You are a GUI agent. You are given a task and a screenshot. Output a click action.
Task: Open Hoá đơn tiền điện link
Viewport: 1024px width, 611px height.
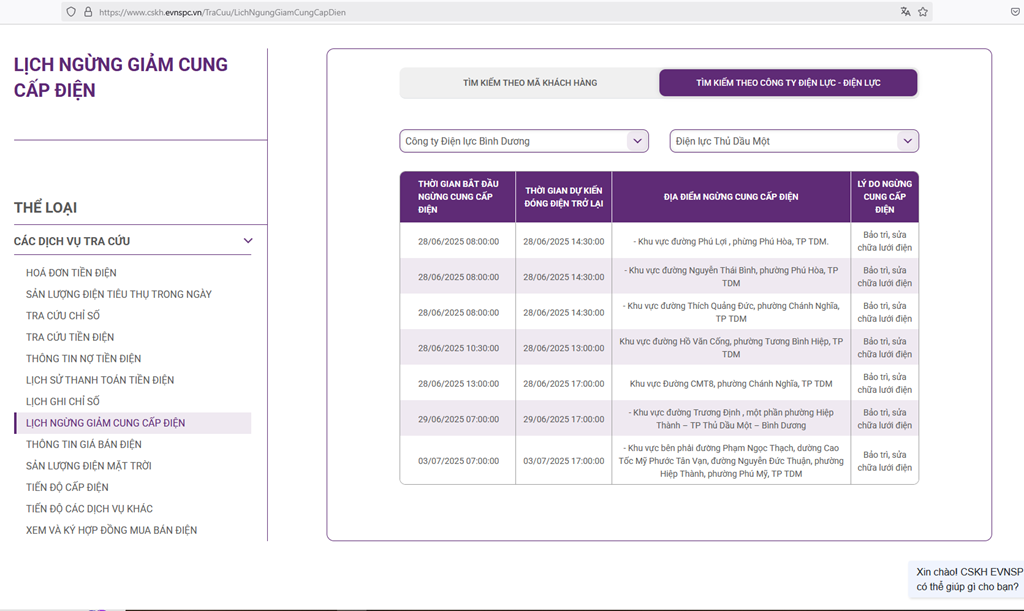tap(71, 273)
